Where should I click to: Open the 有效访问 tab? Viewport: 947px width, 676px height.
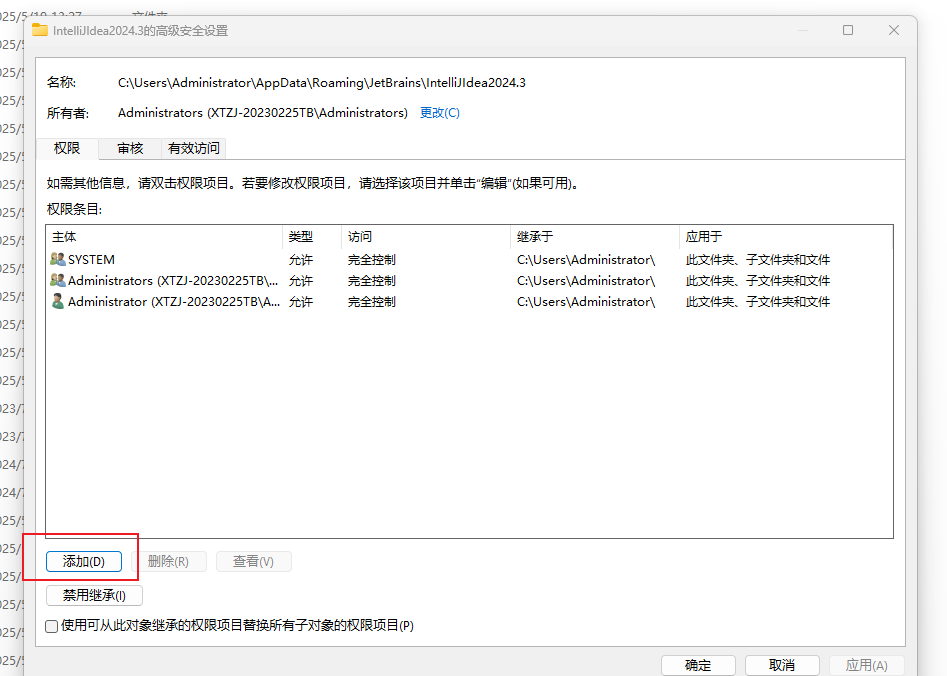point(193,148)
